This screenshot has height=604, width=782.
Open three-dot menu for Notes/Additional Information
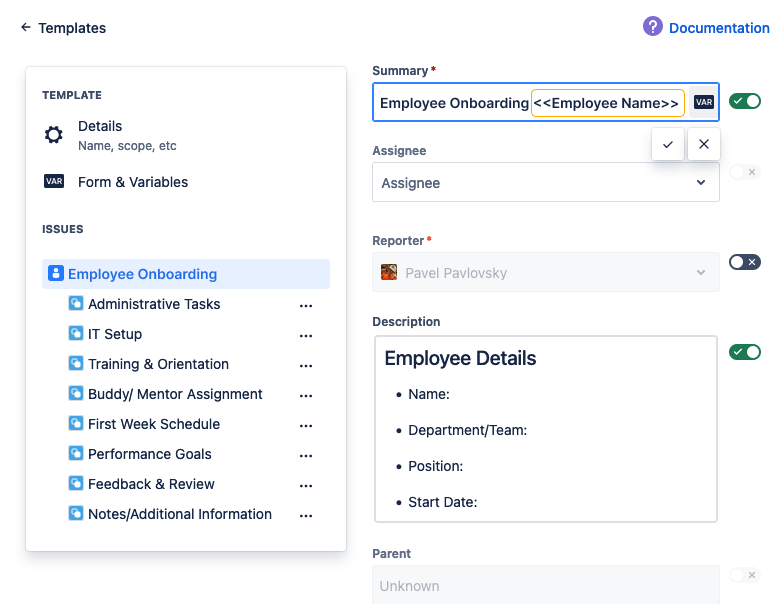306,515
